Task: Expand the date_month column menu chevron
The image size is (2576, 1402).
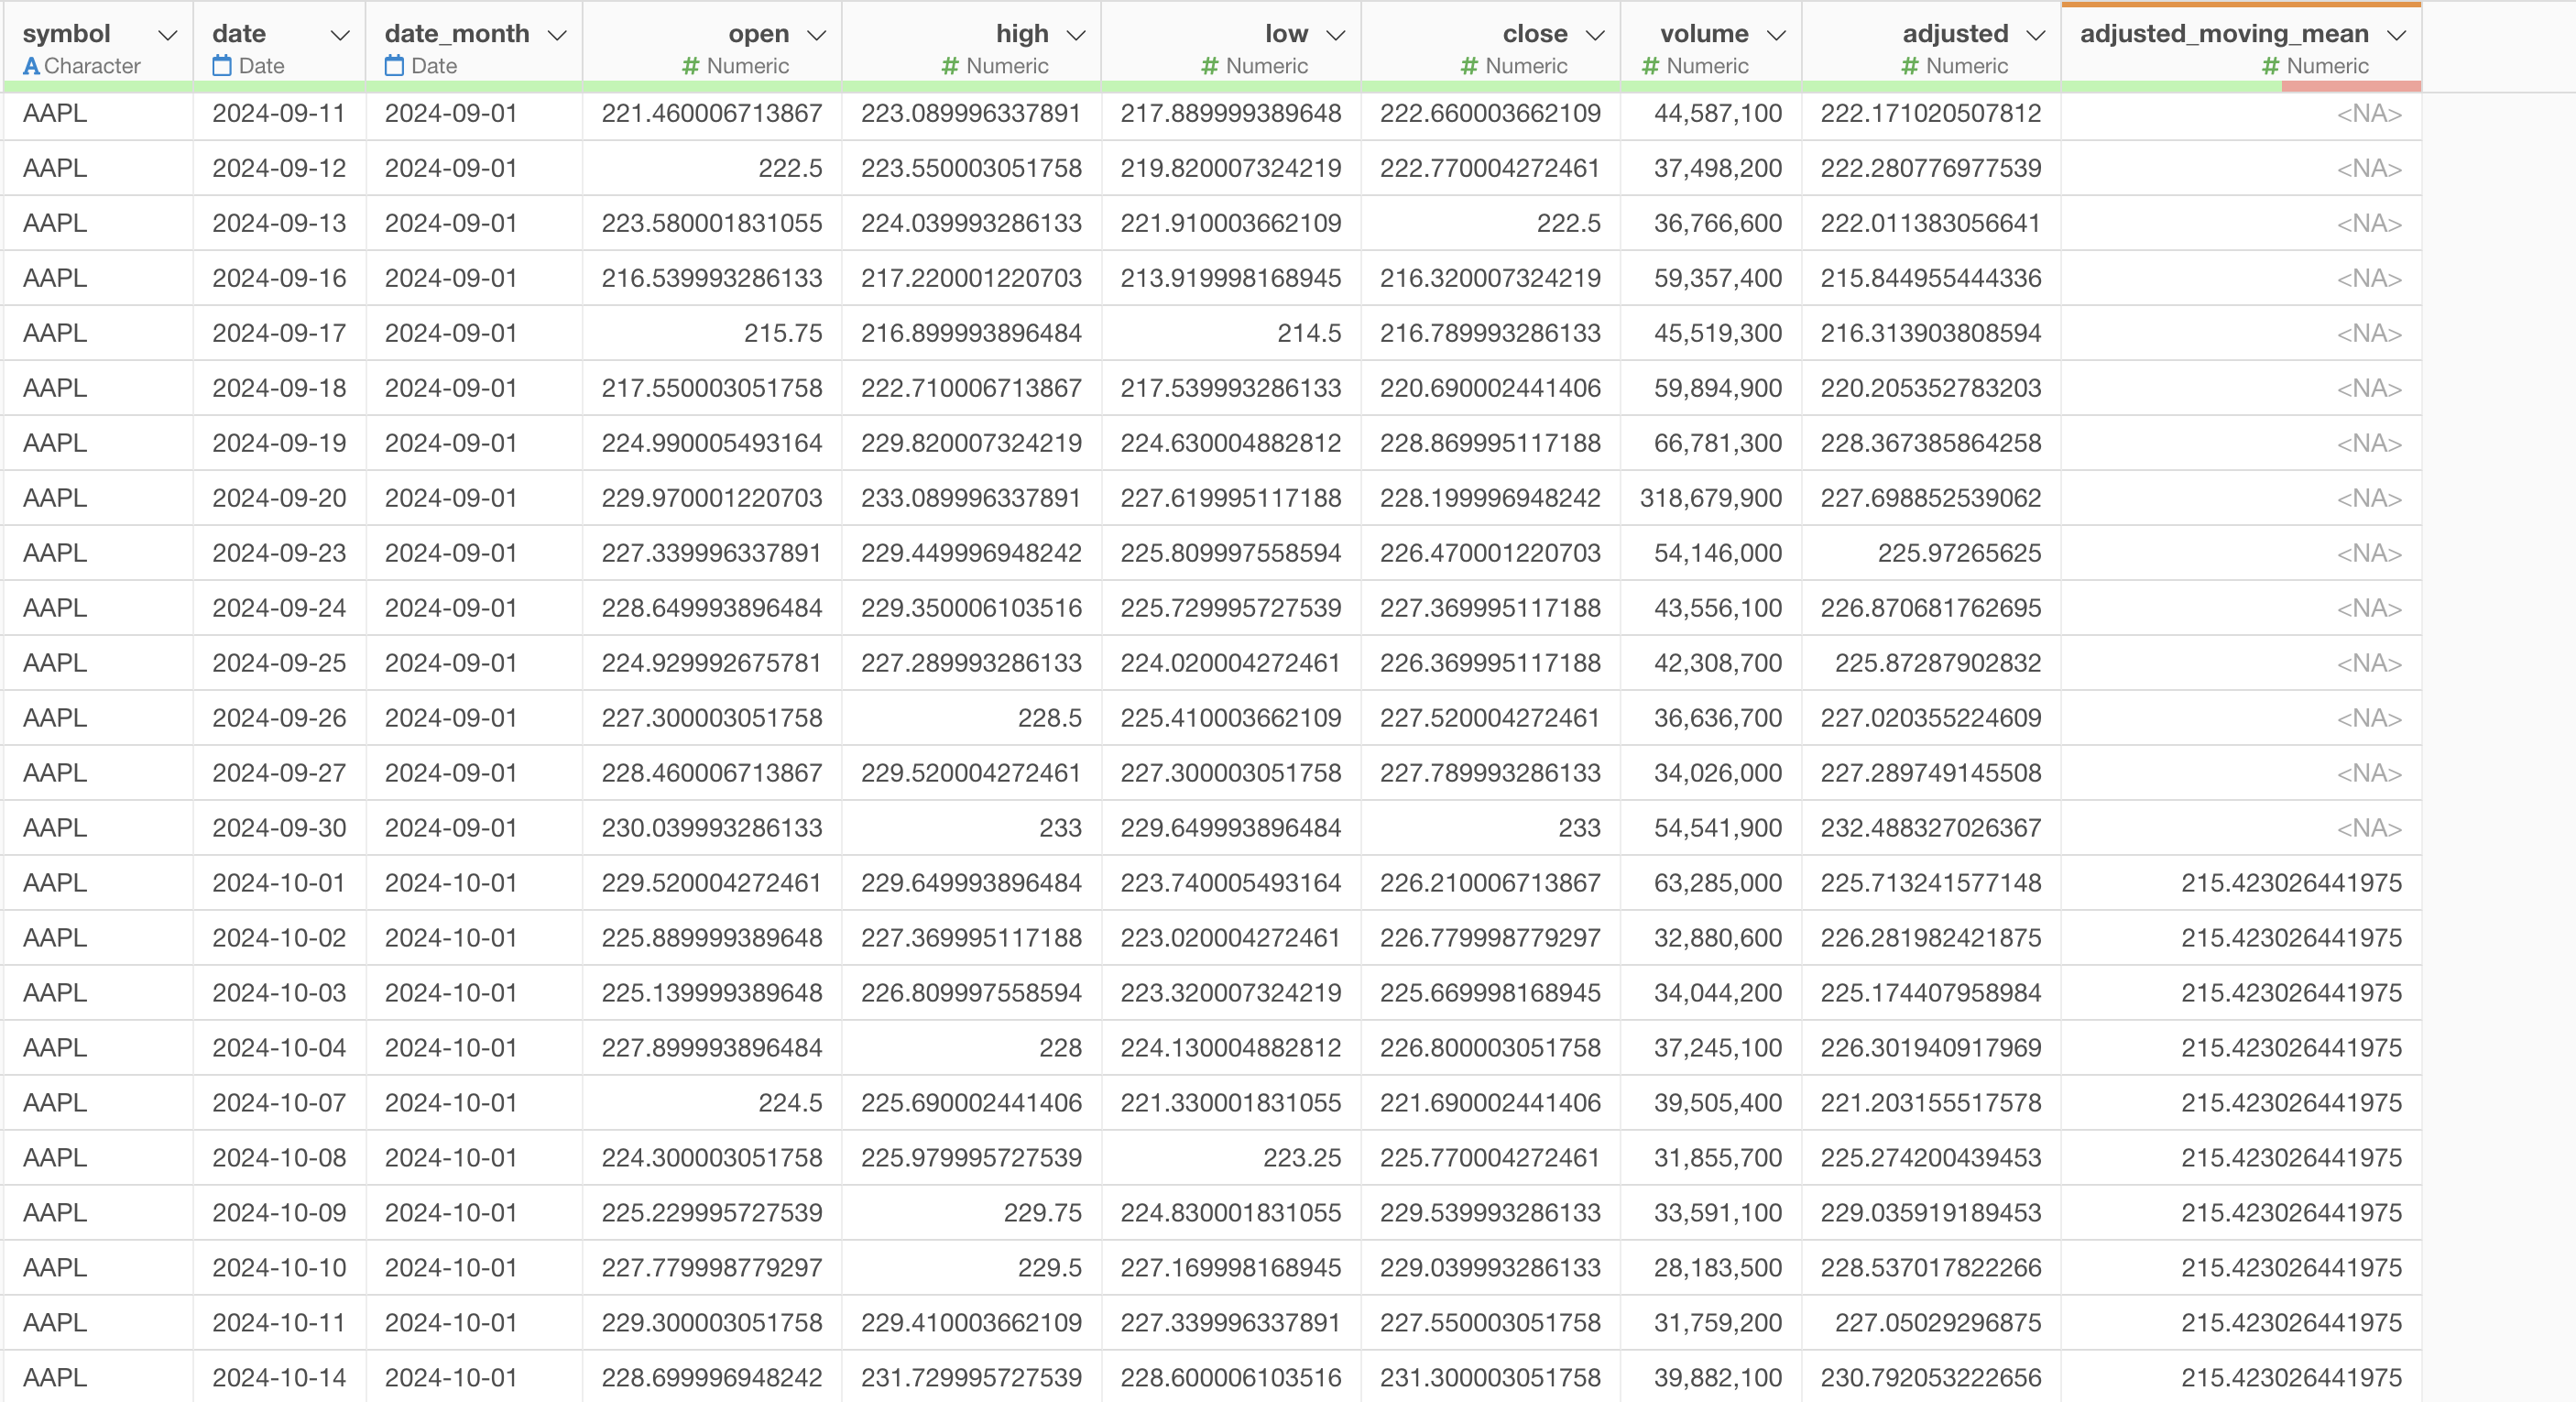Action: point(558,35)
